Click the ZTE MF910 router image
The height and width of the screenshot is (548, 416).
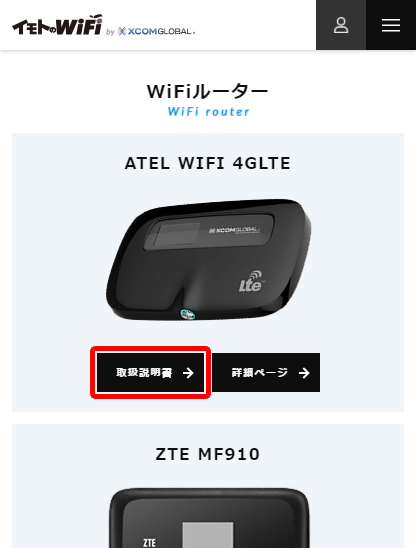[209, 518]
